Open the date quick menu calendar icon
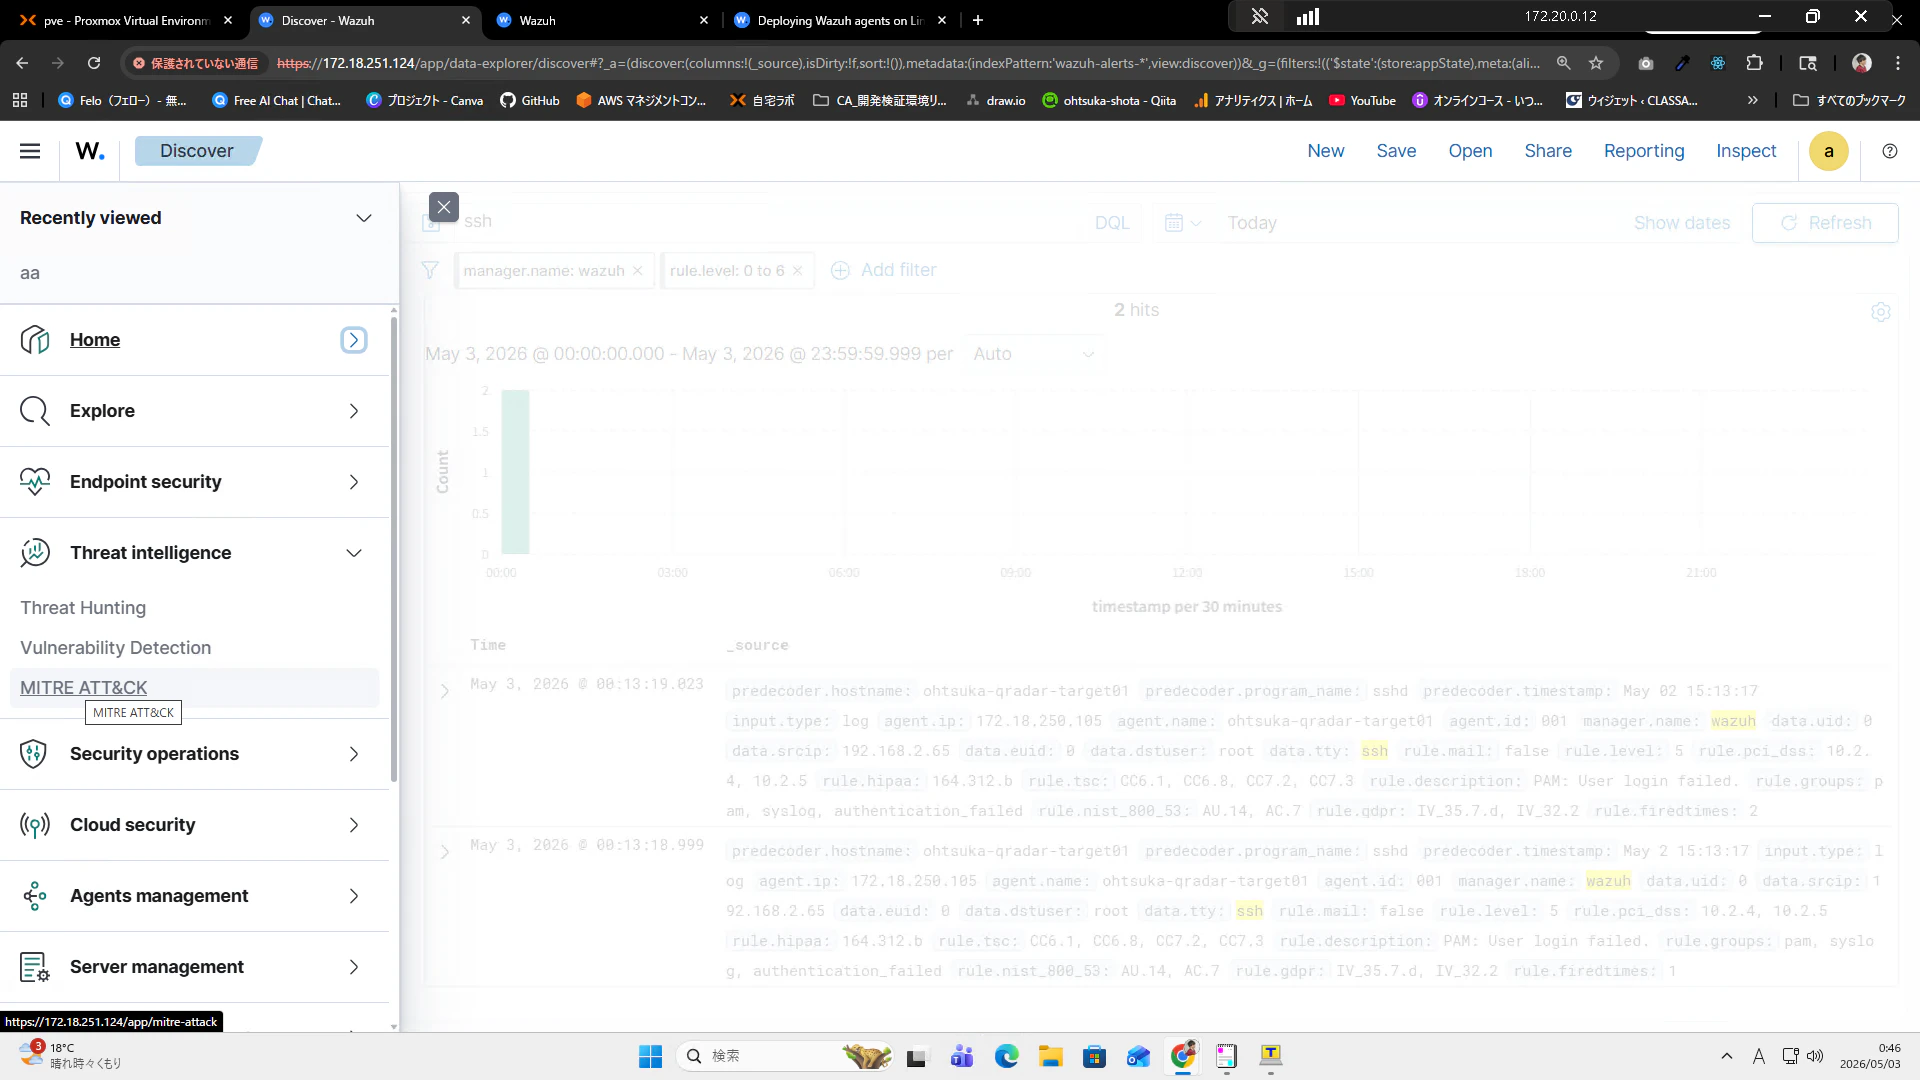The height and width of the screenshot is (1080, 1920). 1183,223
